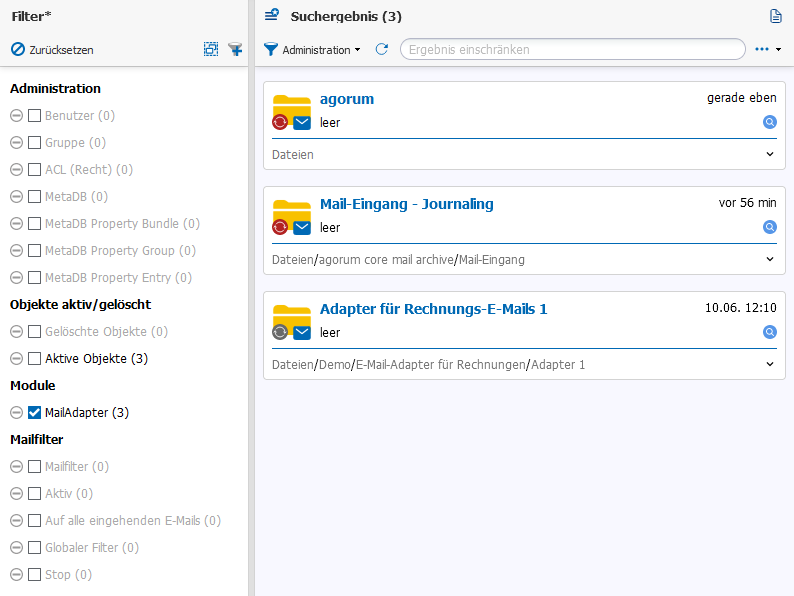Image resolution: width=794 pixels, height=596 pixels.
Task: Check Auf alle eingehenden E-Mails checkbox
Action: click(x=34, y=521)
